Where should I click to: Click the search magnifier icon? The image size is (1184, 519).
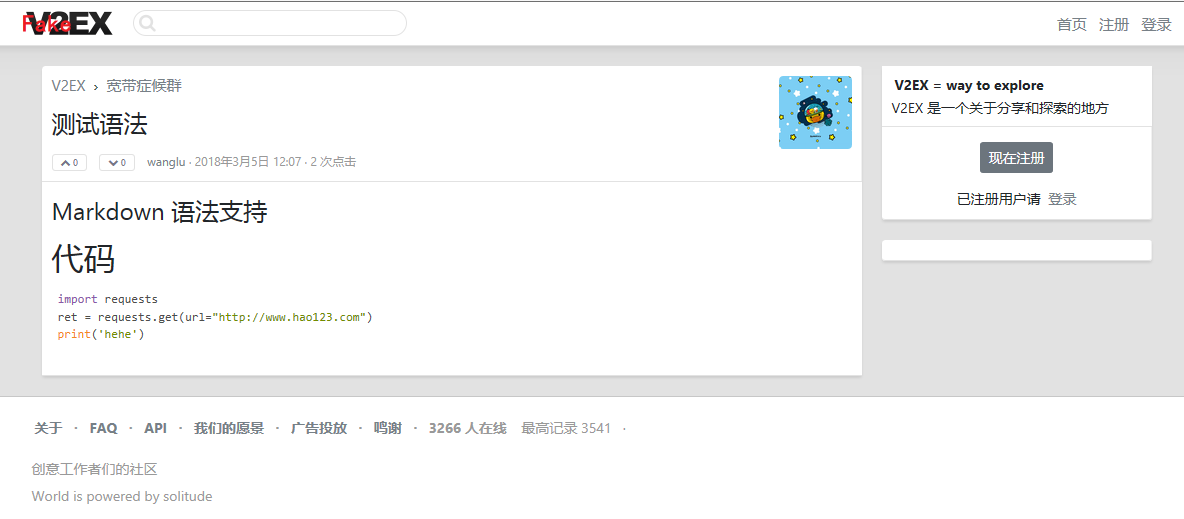point(147,23)
